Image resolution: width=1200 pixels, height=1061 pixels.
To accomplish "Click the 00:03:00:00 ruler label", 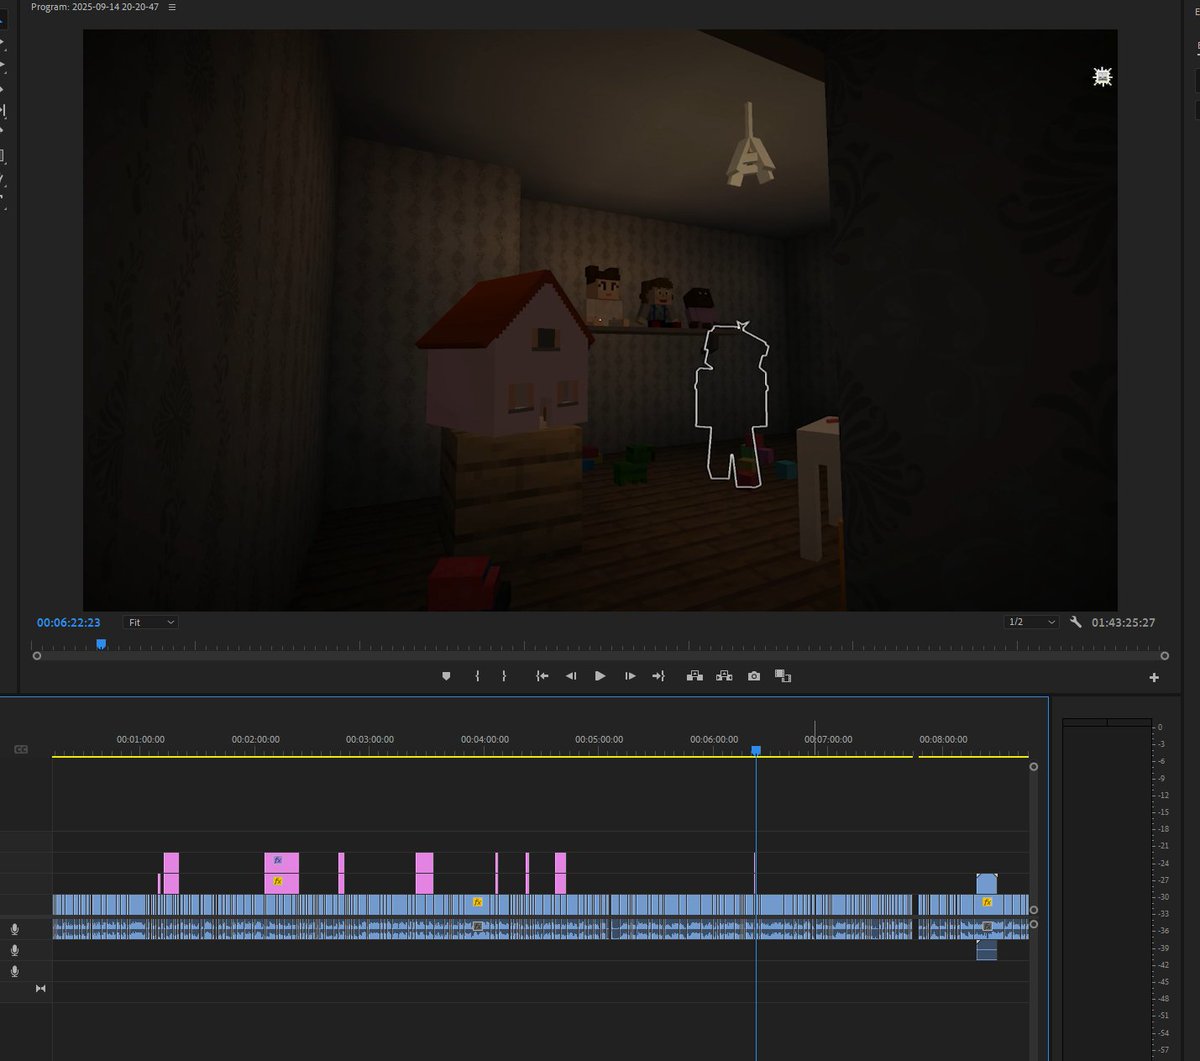I will coord(370,740).
